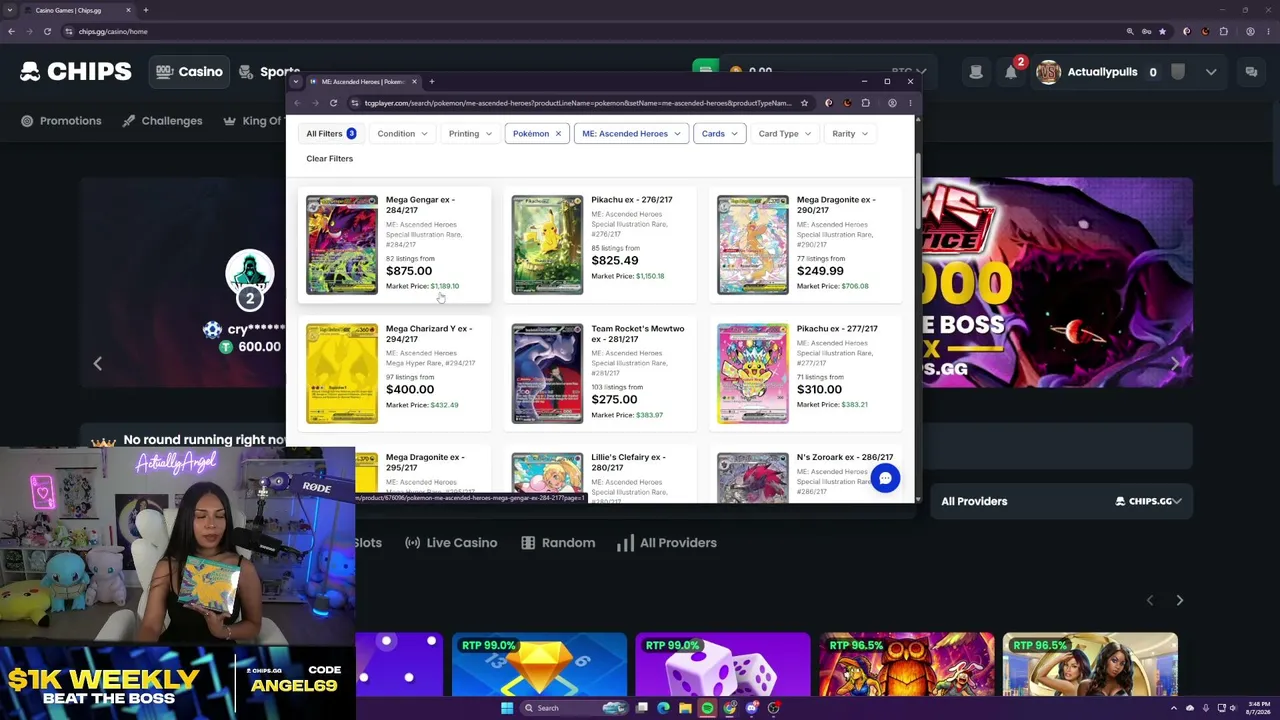Reload the chips.gg casino page
The image size is (1280, 720).
[47, 31]
